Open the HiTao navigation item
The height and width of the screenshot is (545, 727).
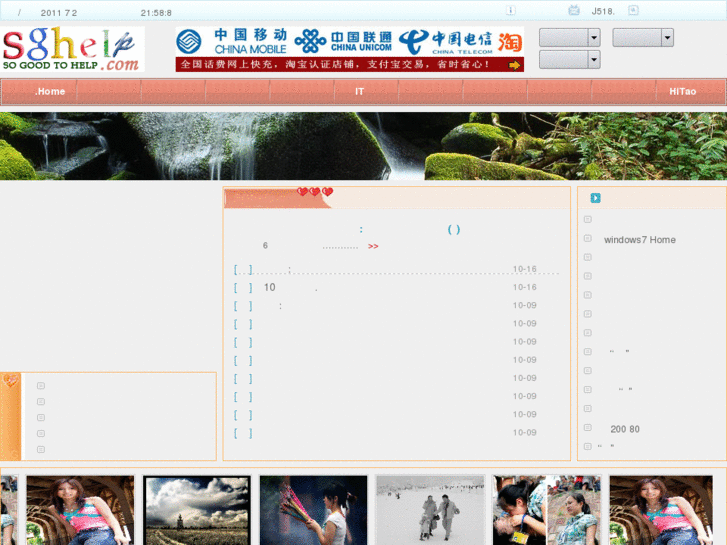682,91
